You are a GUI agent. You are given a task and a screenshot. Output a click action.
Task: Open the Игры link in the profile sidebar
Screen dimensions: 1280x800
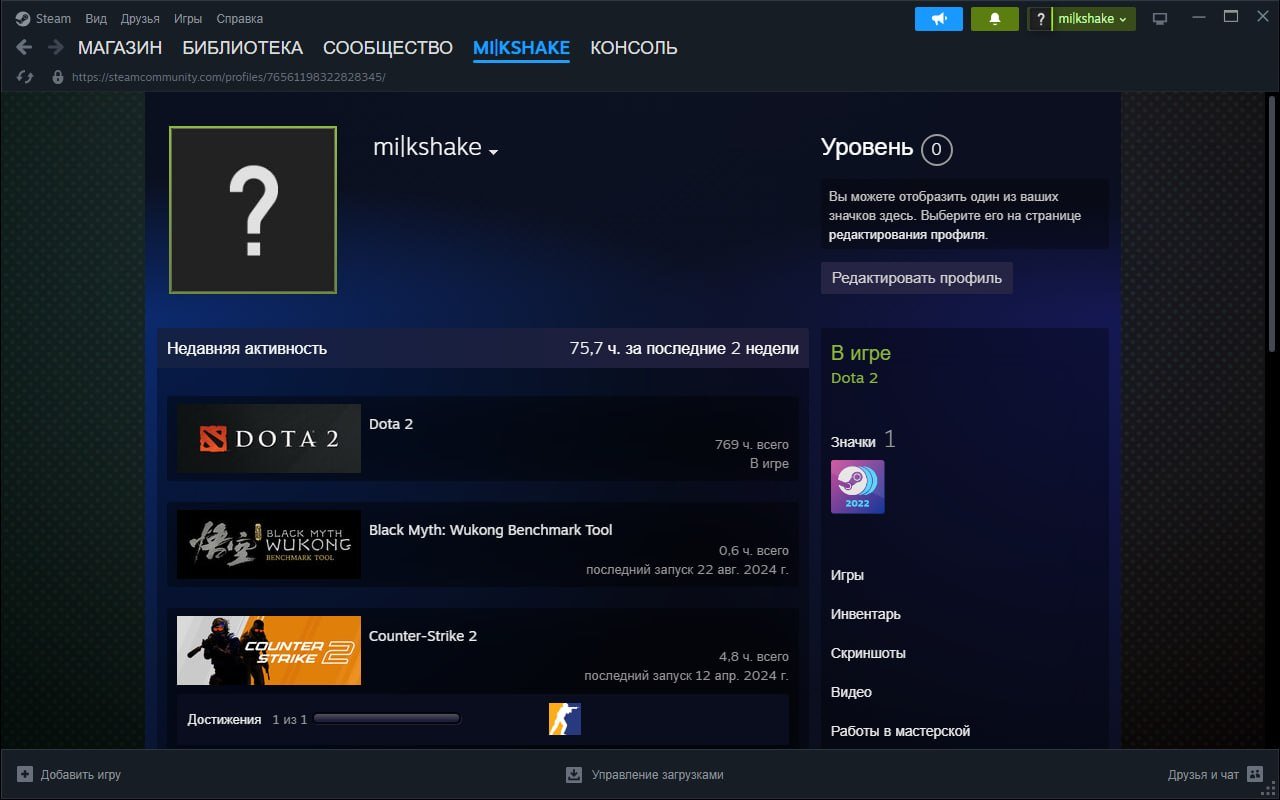pyautogui.click(x=847, y=575)
